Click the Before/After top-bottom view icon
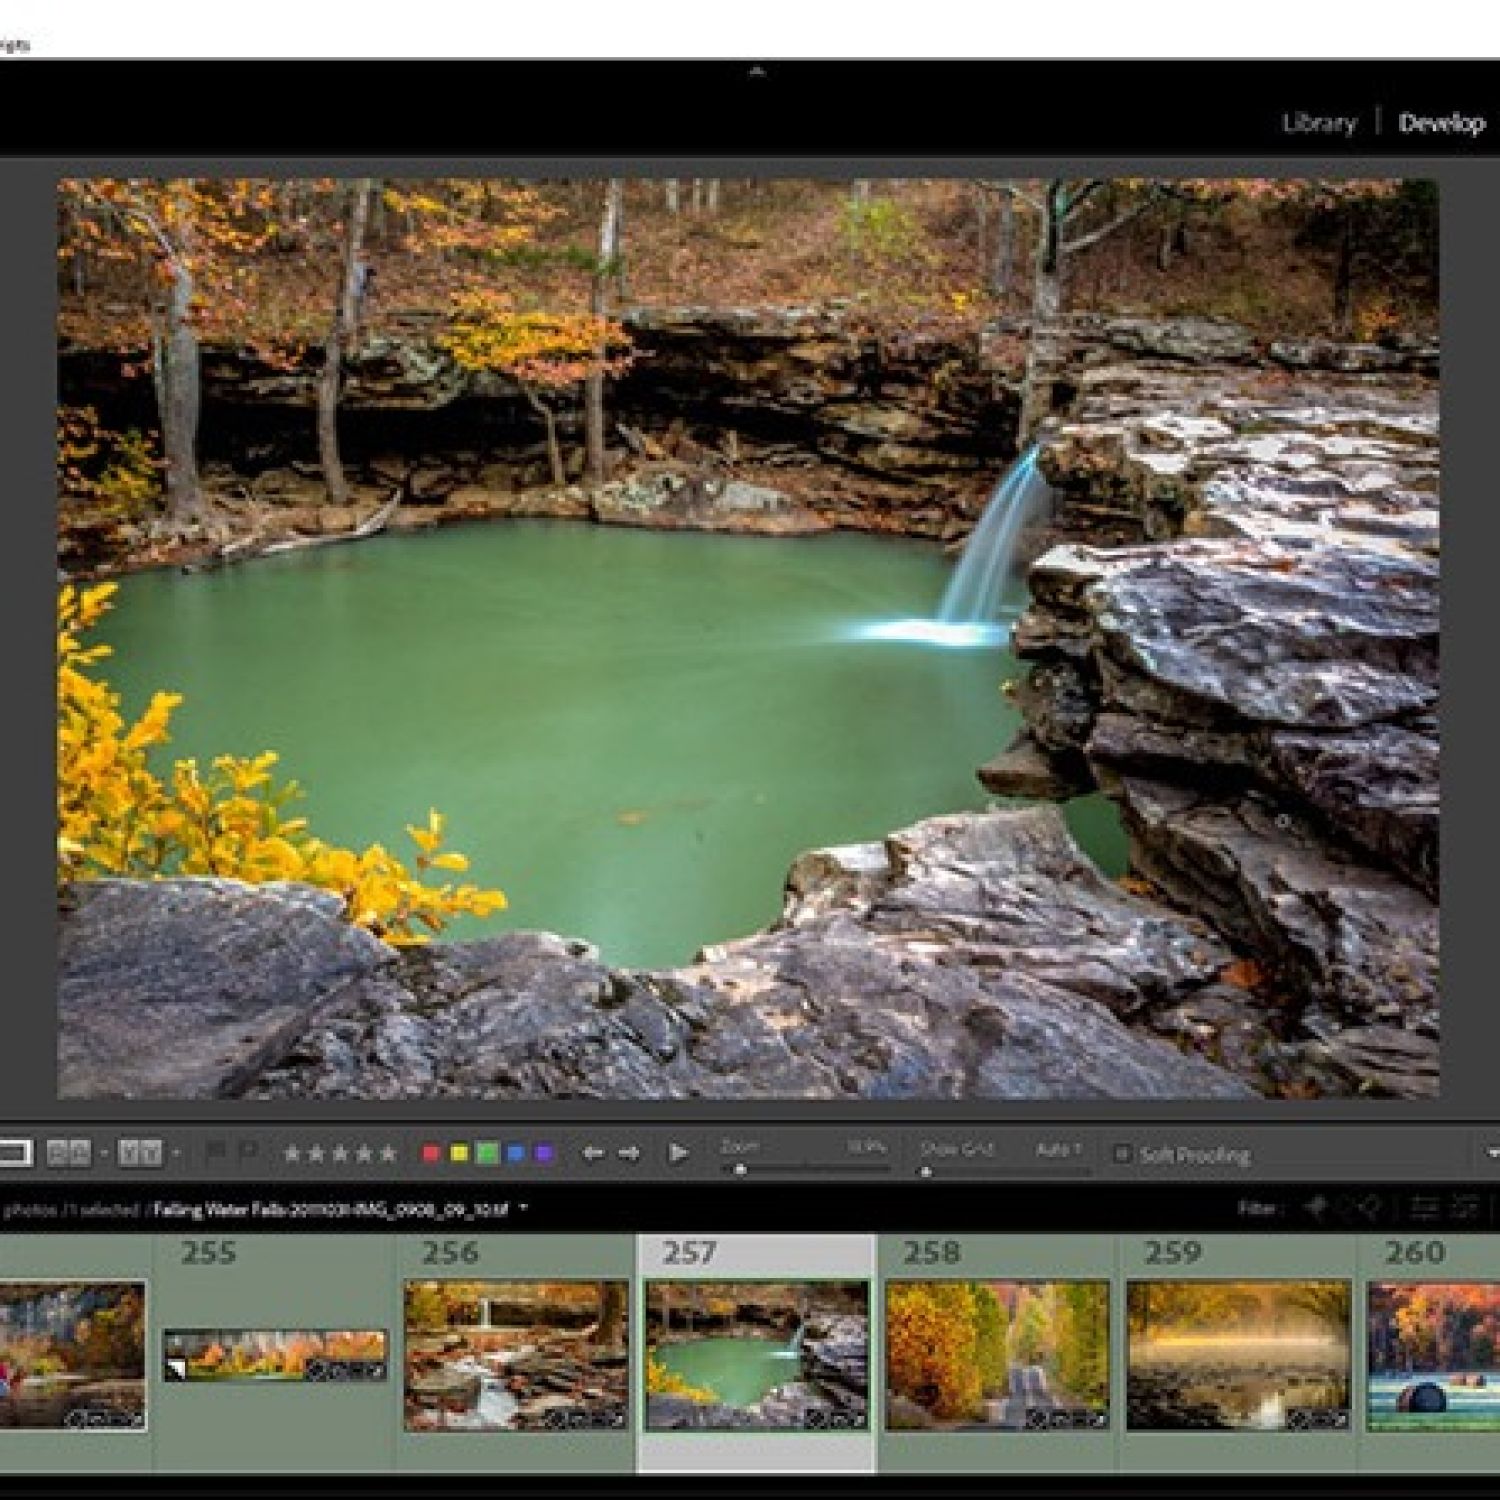Screen dimensions: 1500x1500 tap(140, 1153)
